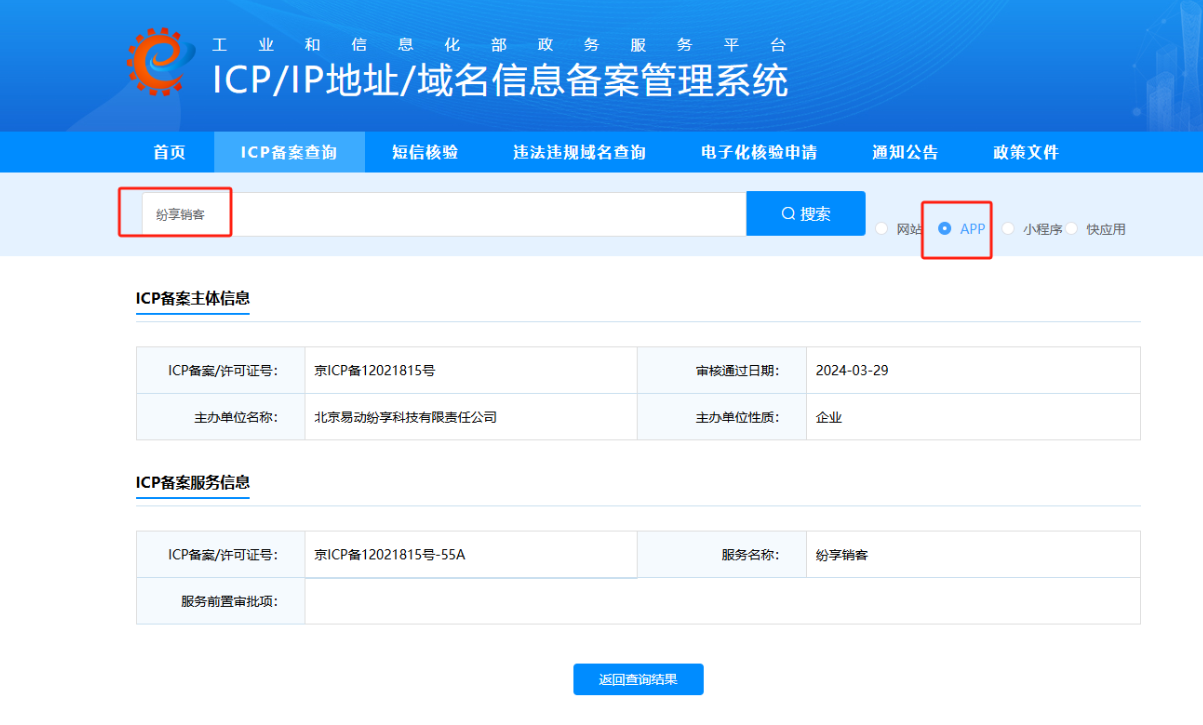The width and height of the screenshot is (1203, 725).
Task: Click the 主办单位名称 label cell
Action: [221, 417]
